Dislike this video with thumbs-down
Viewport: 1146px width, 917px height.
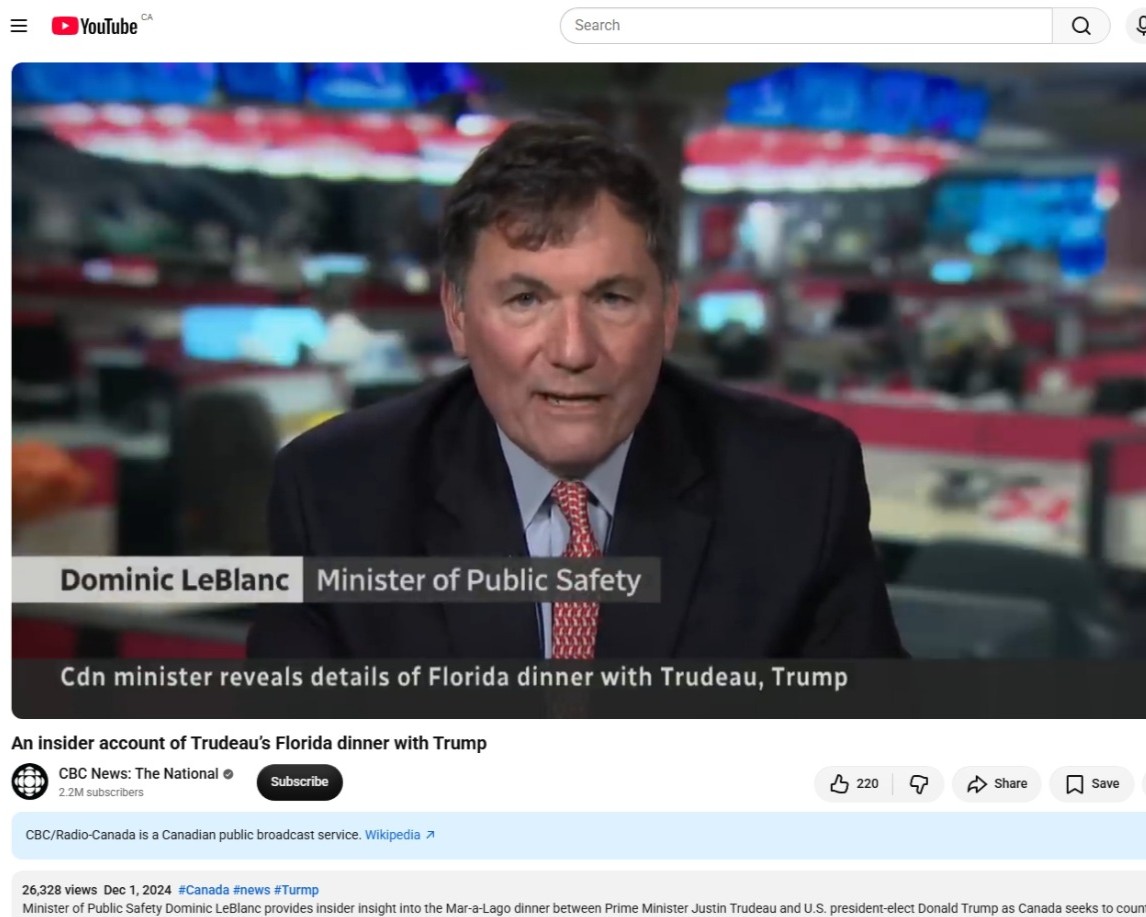(919, 783)
